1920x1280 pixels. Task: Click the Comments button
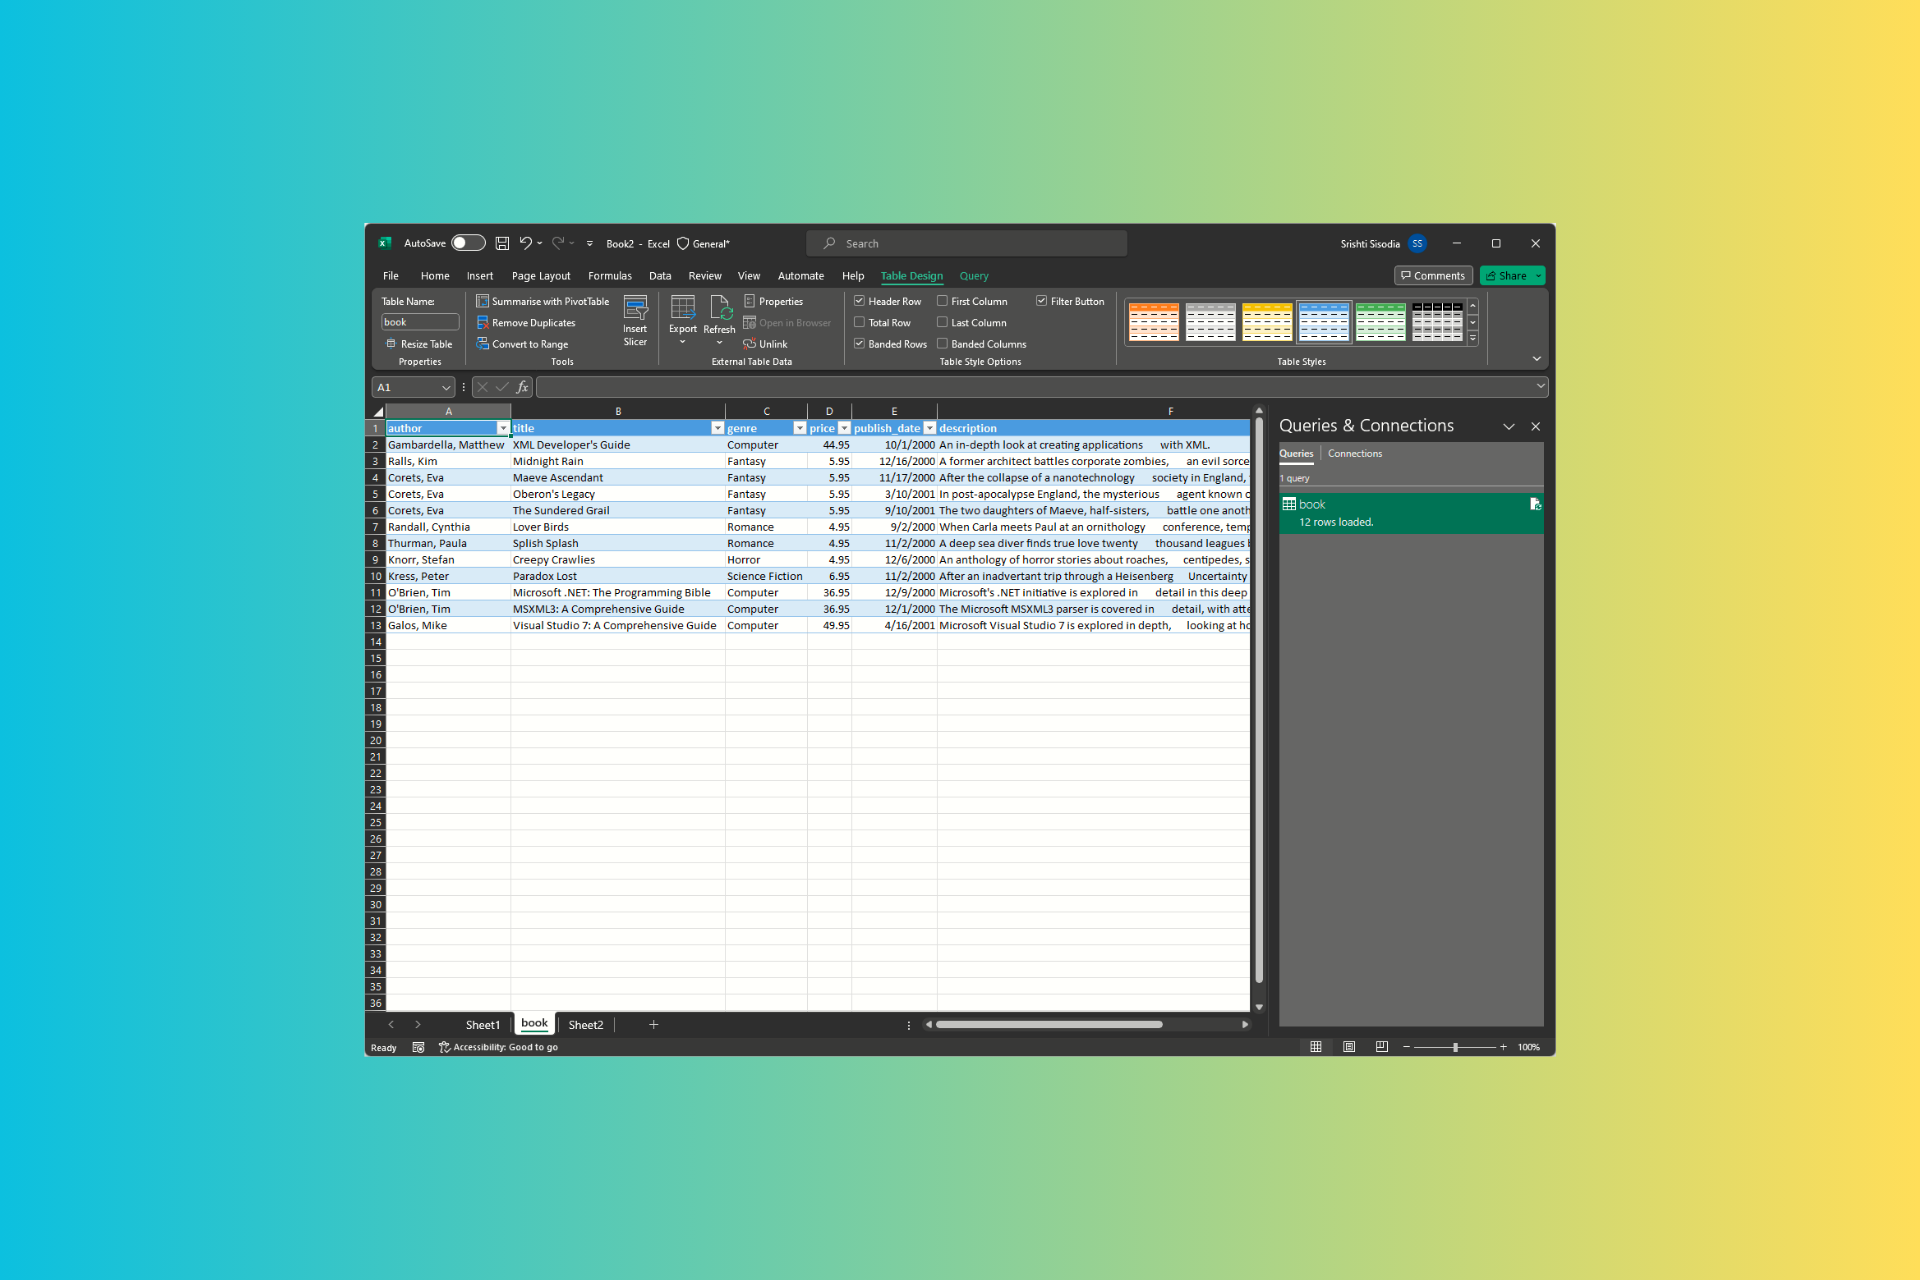tap(1432, 276)
